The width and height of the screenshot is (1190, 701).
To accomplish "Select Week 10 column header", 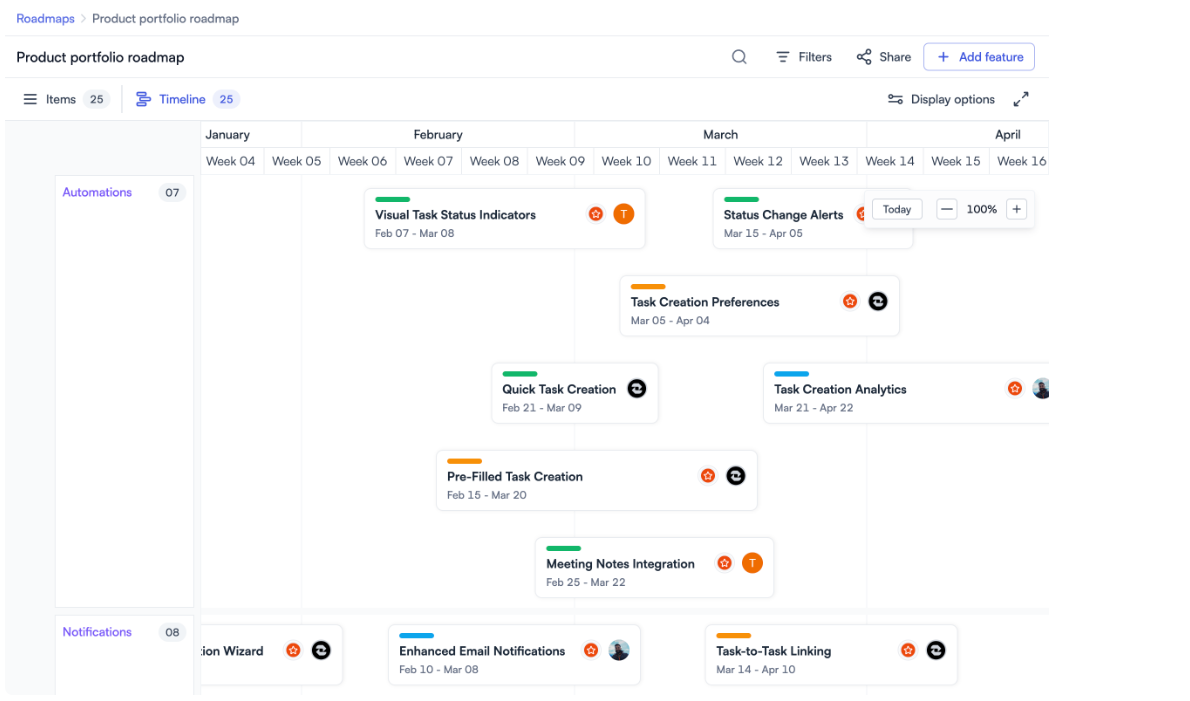I will (626, 161).
